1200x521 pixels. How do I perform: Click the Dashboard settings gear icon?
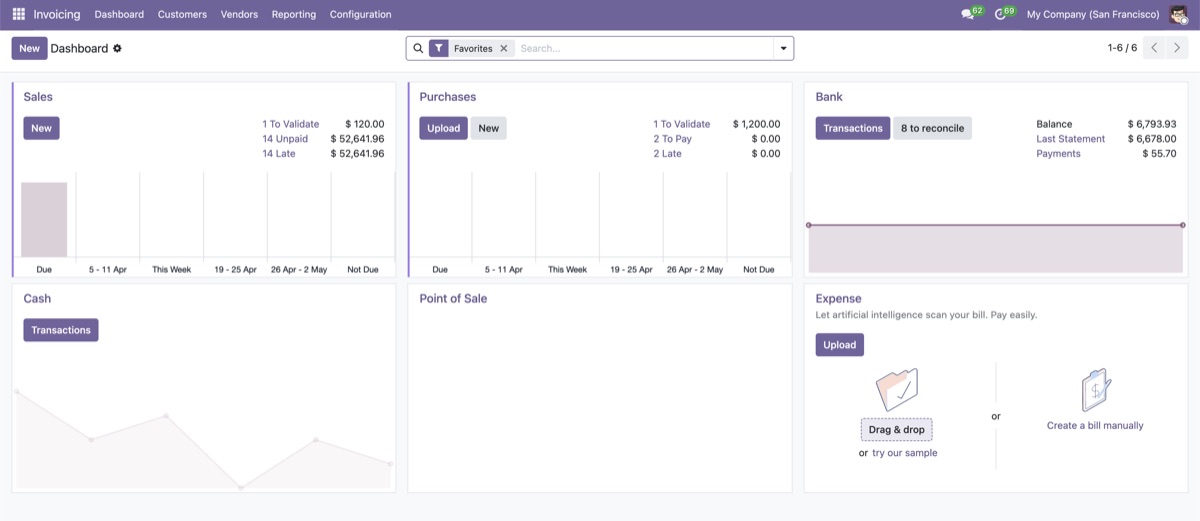coord(117,48)
